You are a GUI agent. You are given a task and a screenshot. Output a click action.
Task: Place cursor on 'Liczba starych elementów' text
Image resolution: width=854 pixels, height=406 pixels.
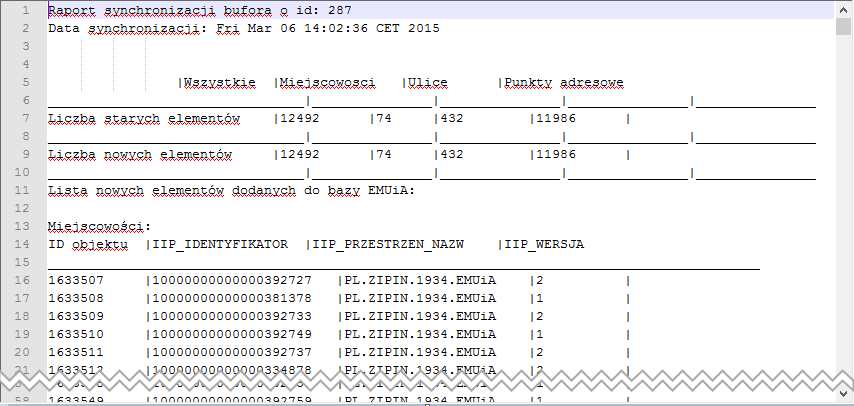pyautogui.click(x=144, y=118)
